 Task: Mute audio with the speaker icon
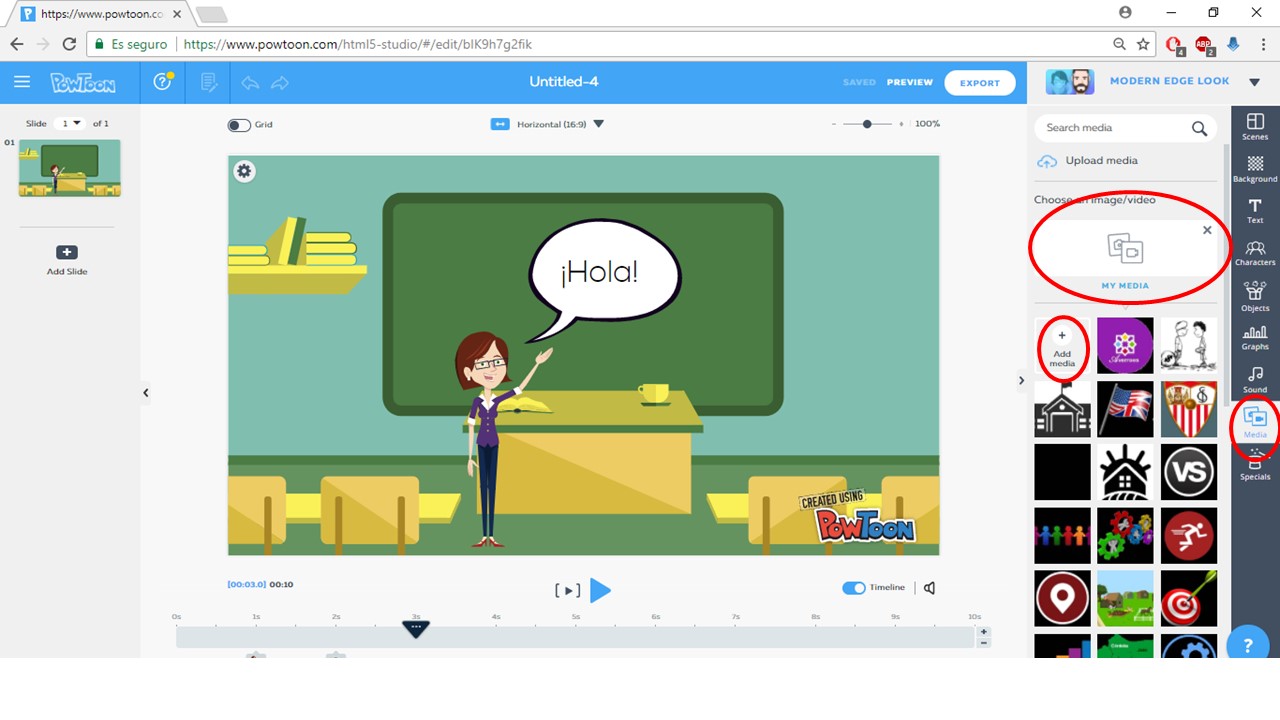[x=929, y=588]
